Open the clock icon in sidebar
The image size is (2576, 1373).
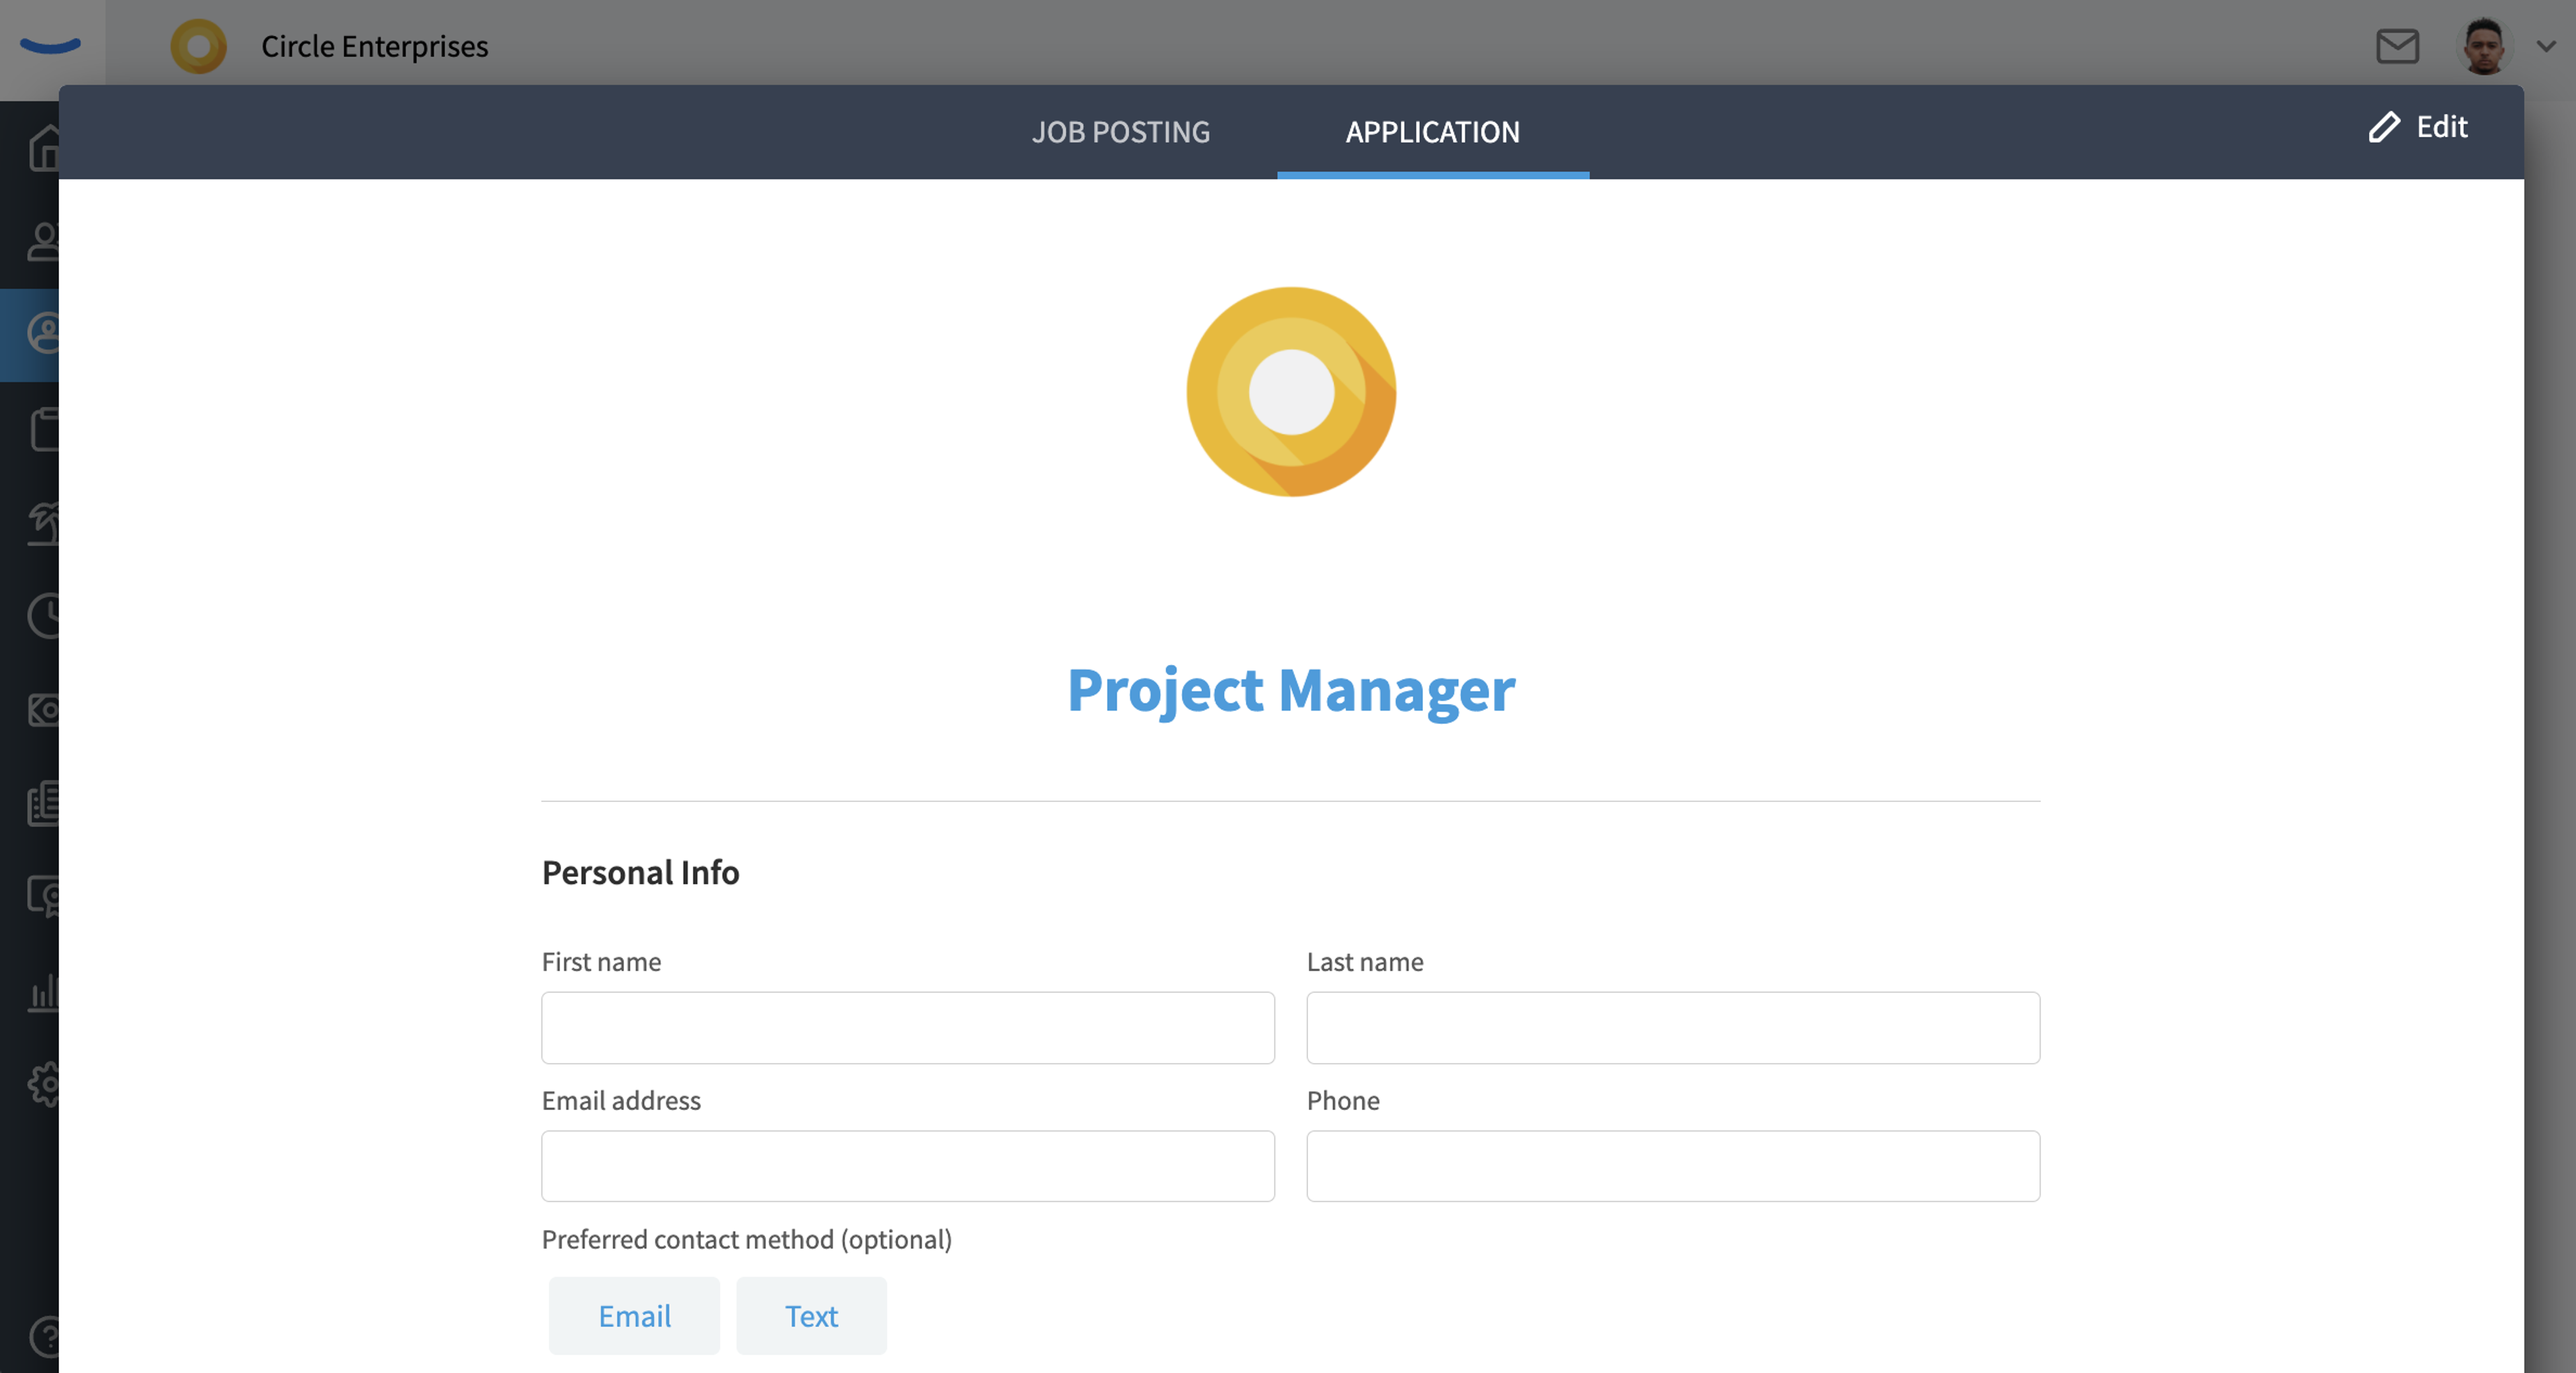coord(44,616)
